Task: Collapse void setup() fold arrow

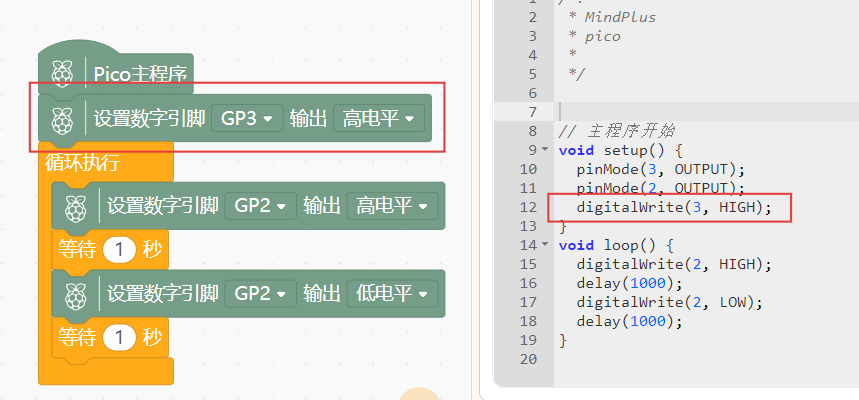Action: tap(545, 150)
